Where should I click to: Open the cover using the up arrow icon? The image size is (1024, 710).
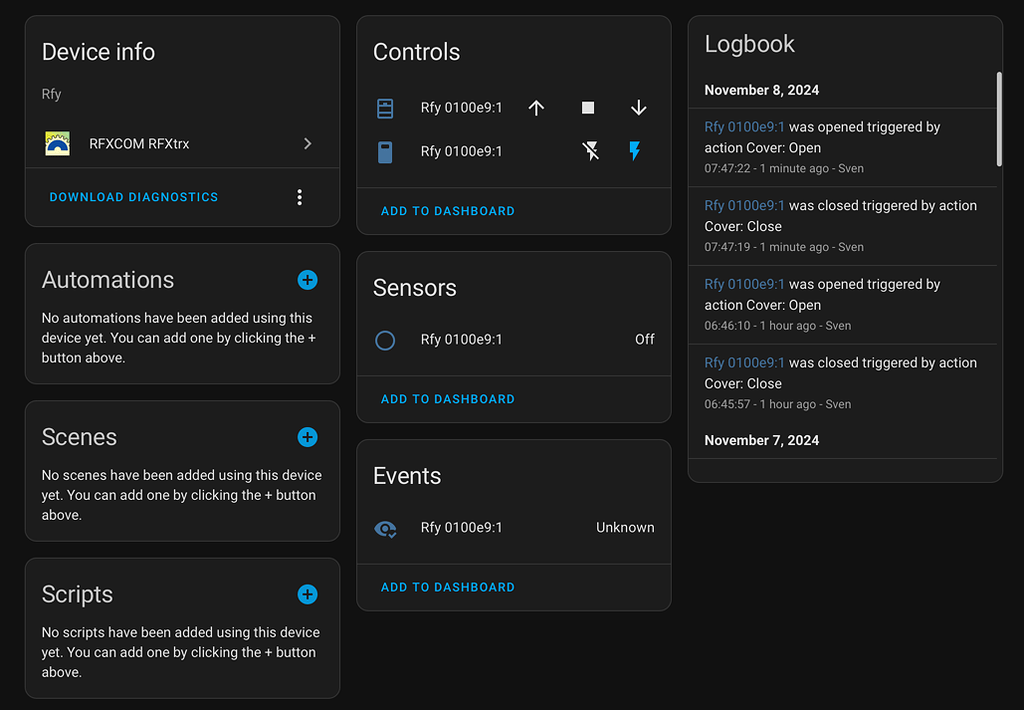point(536,107)
